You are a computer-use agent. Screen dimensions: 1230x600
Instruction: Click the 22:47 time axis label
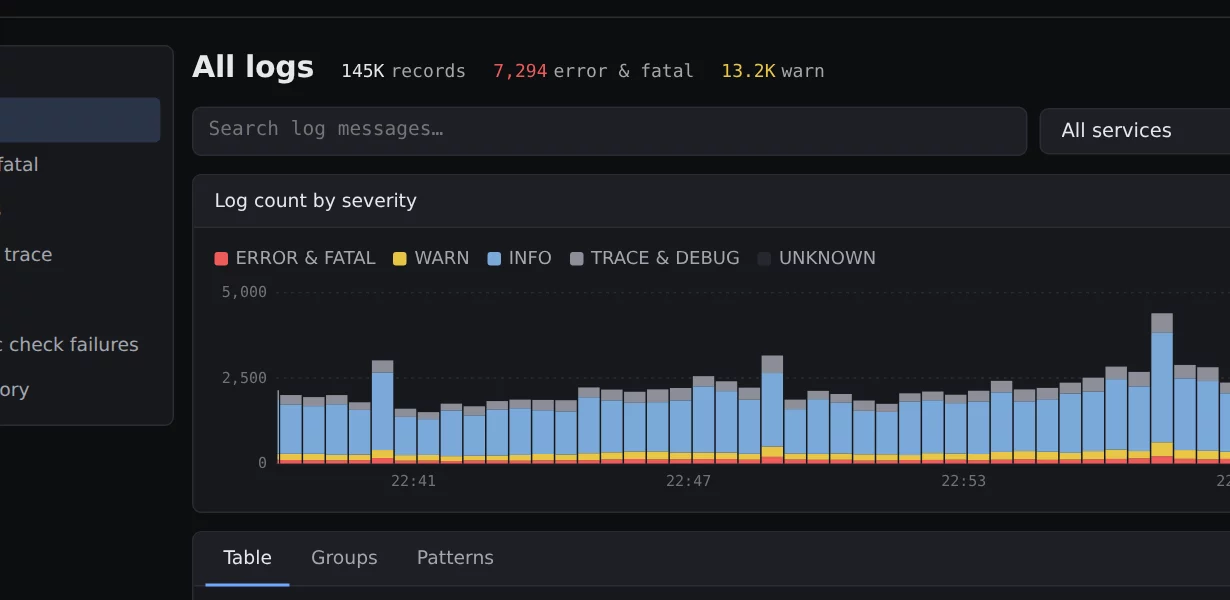pyautogui.click(x=688, y=481)
